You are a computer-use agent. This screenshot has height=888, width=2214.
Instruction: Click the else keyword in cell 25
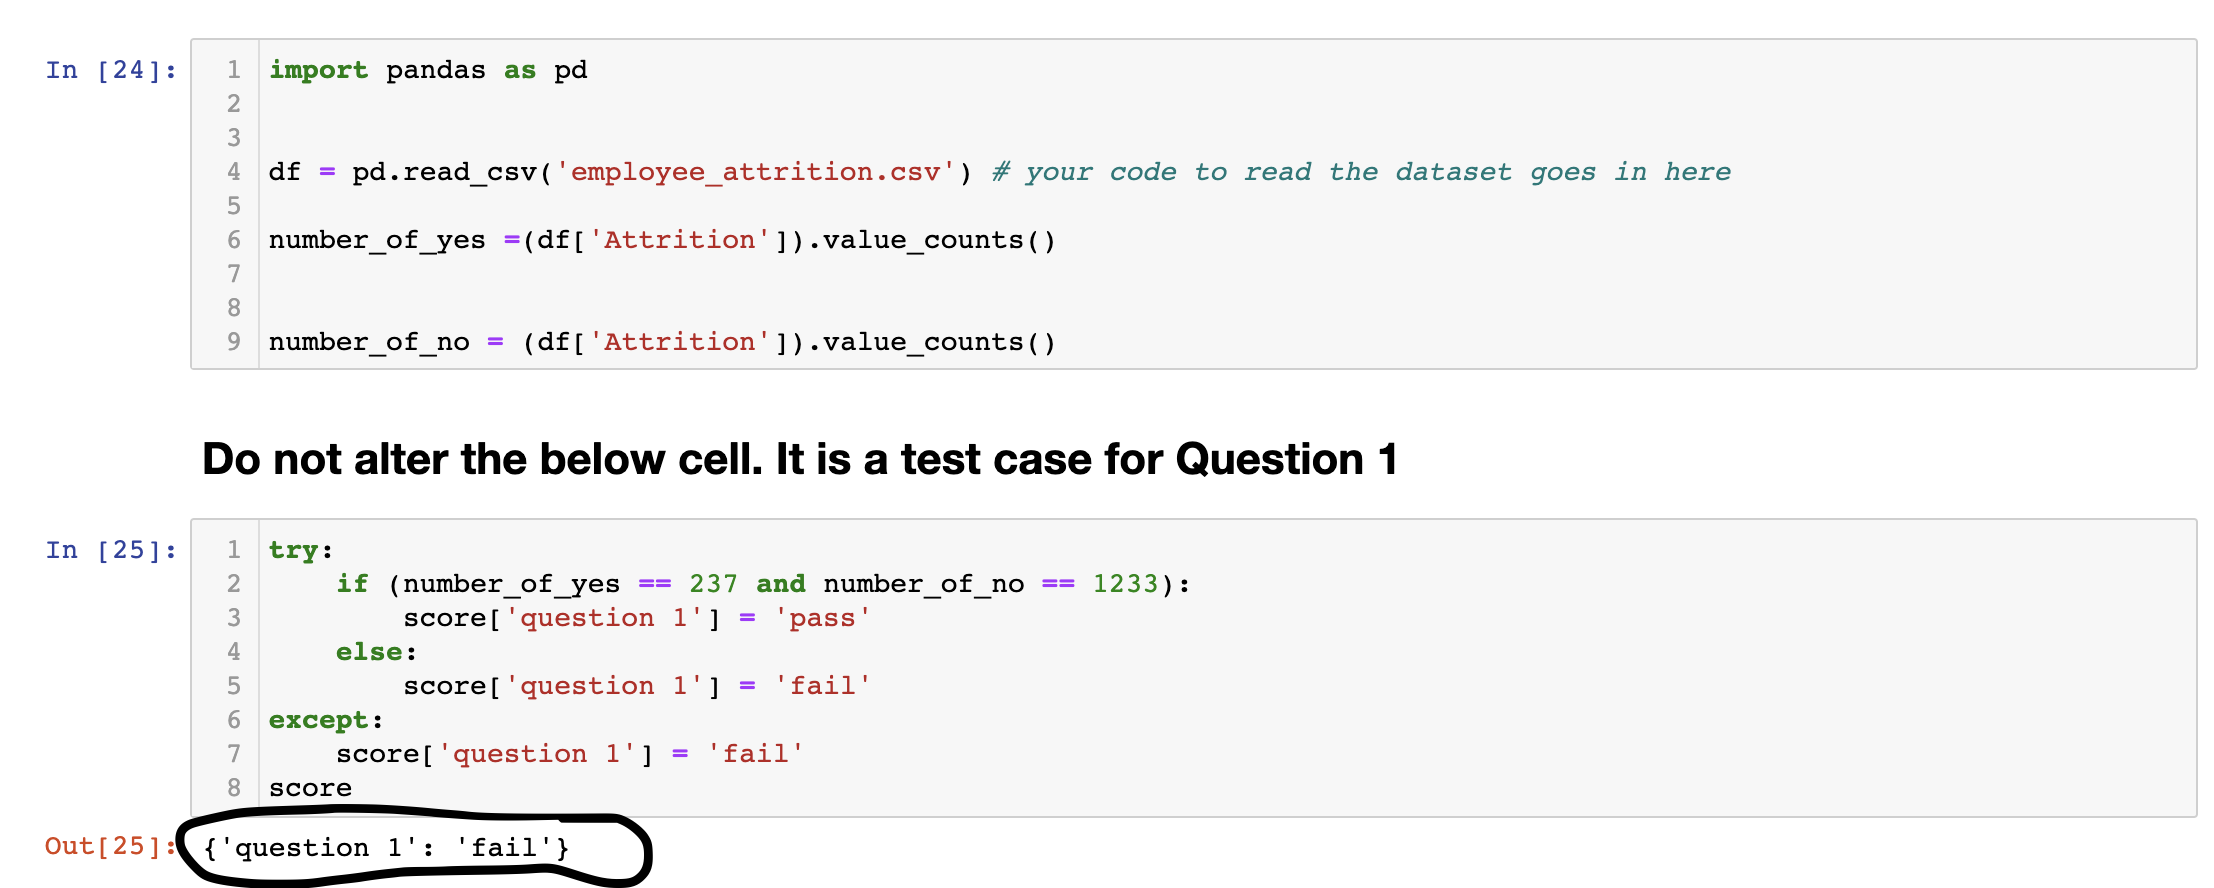click(x=369, y=652)
